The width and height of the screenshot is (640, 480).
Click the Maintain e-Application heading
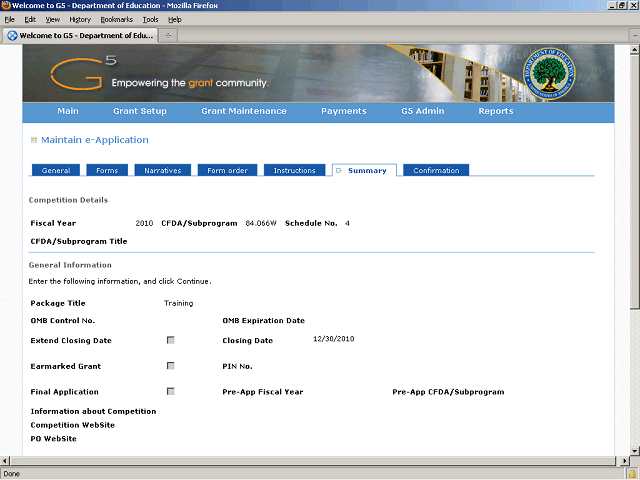(x=95, y=140)
